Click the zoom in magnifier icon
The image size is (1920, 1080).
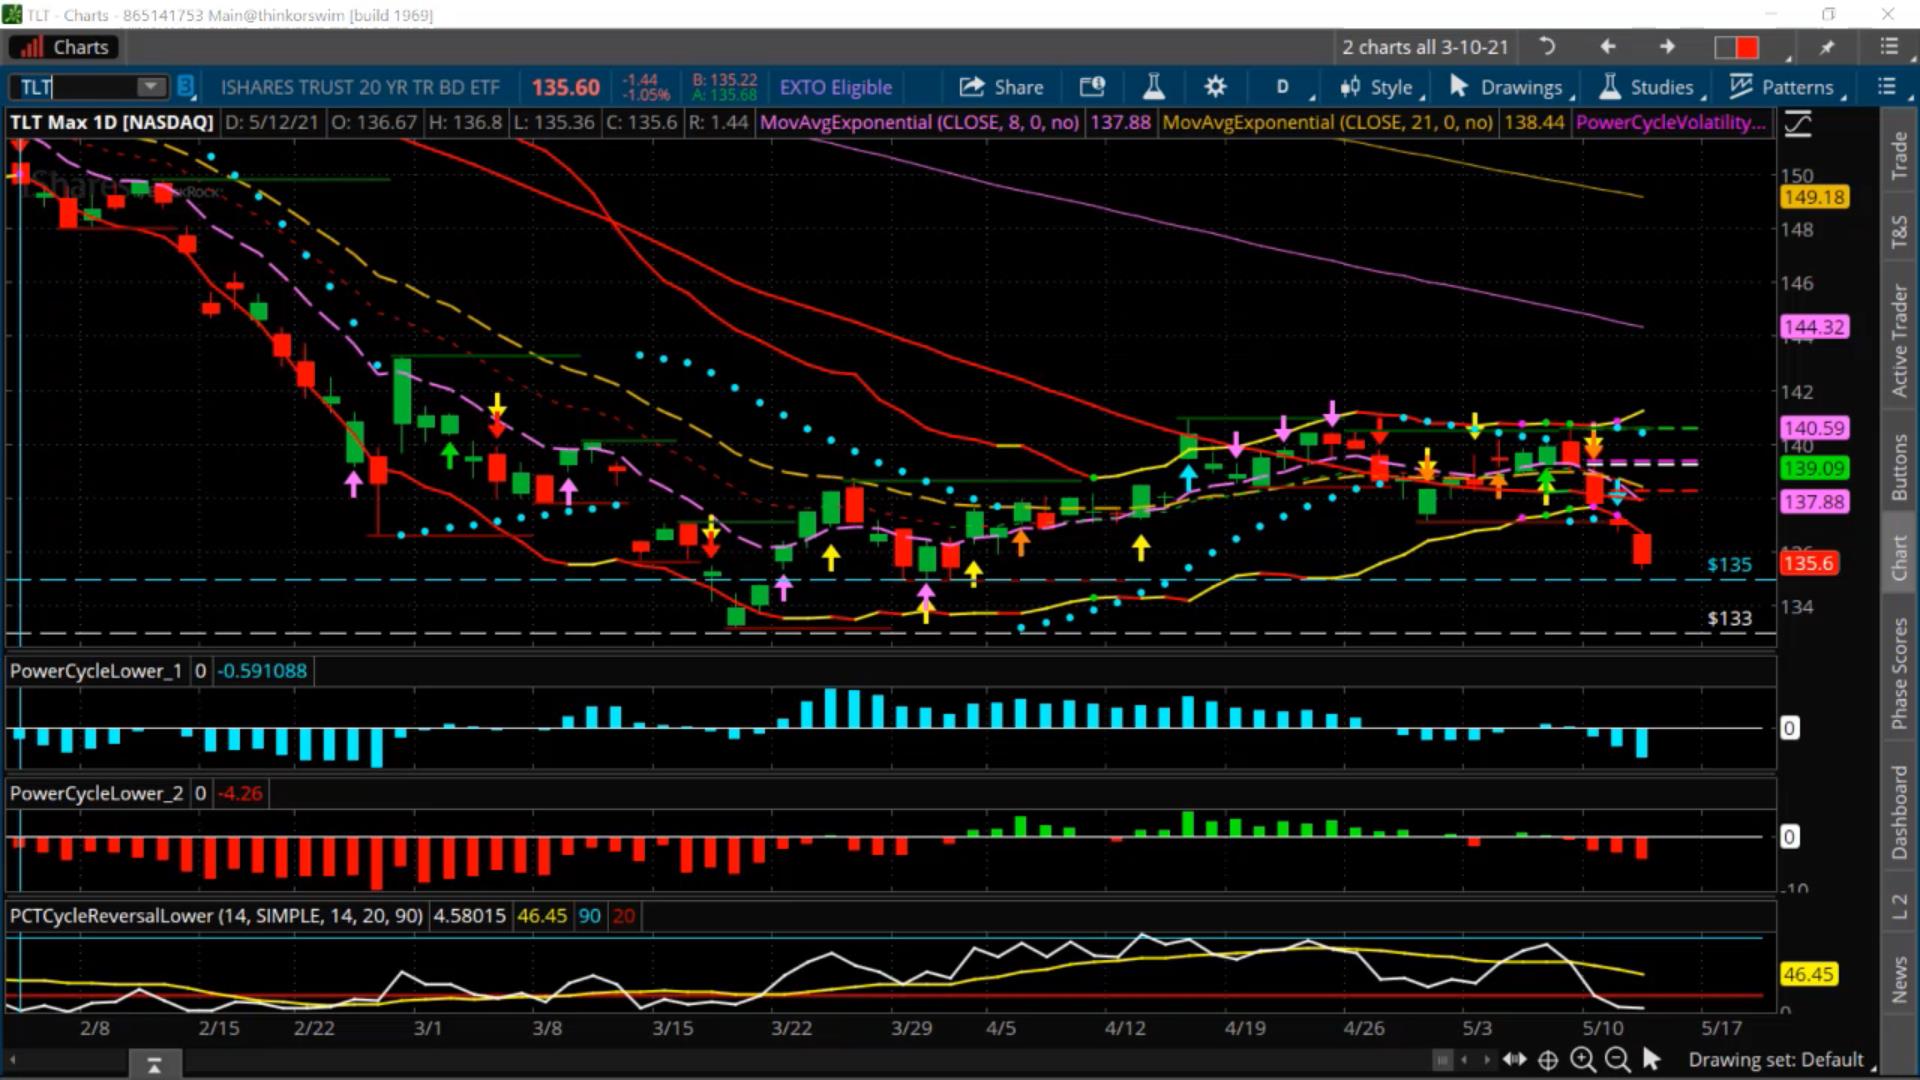[x=1582, y=1059]
